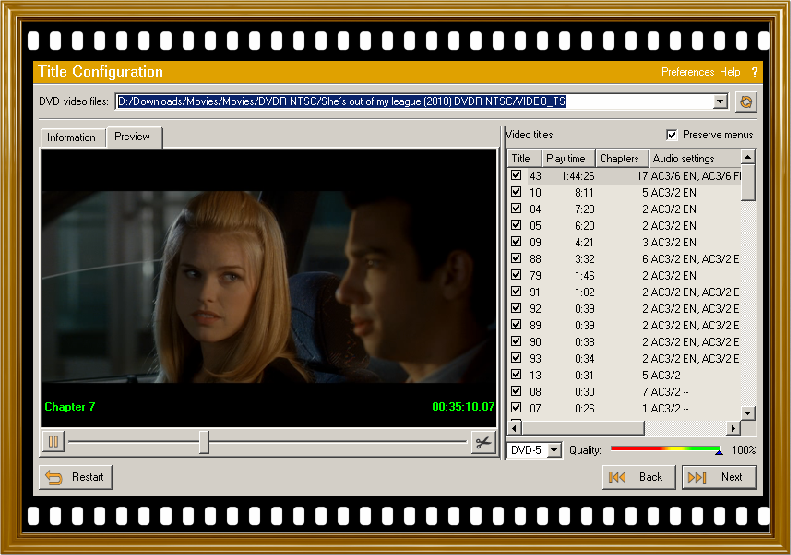Click the Quality slider bar
This screenshot has height=555, width=791.
(x=666, y=448)
